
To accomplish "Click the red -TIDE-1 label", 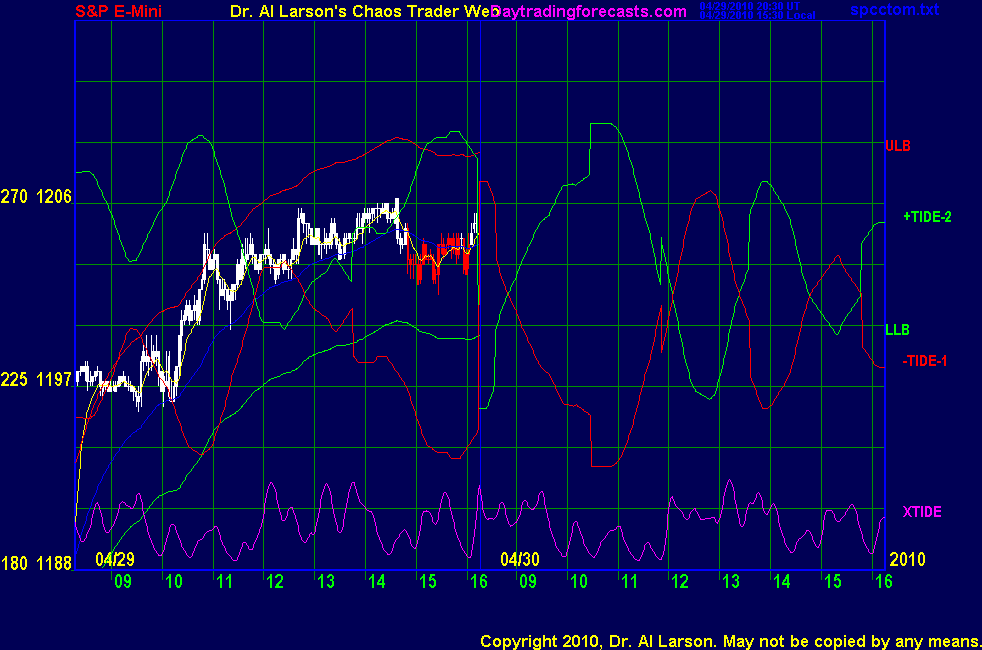I will pos(924,361).
